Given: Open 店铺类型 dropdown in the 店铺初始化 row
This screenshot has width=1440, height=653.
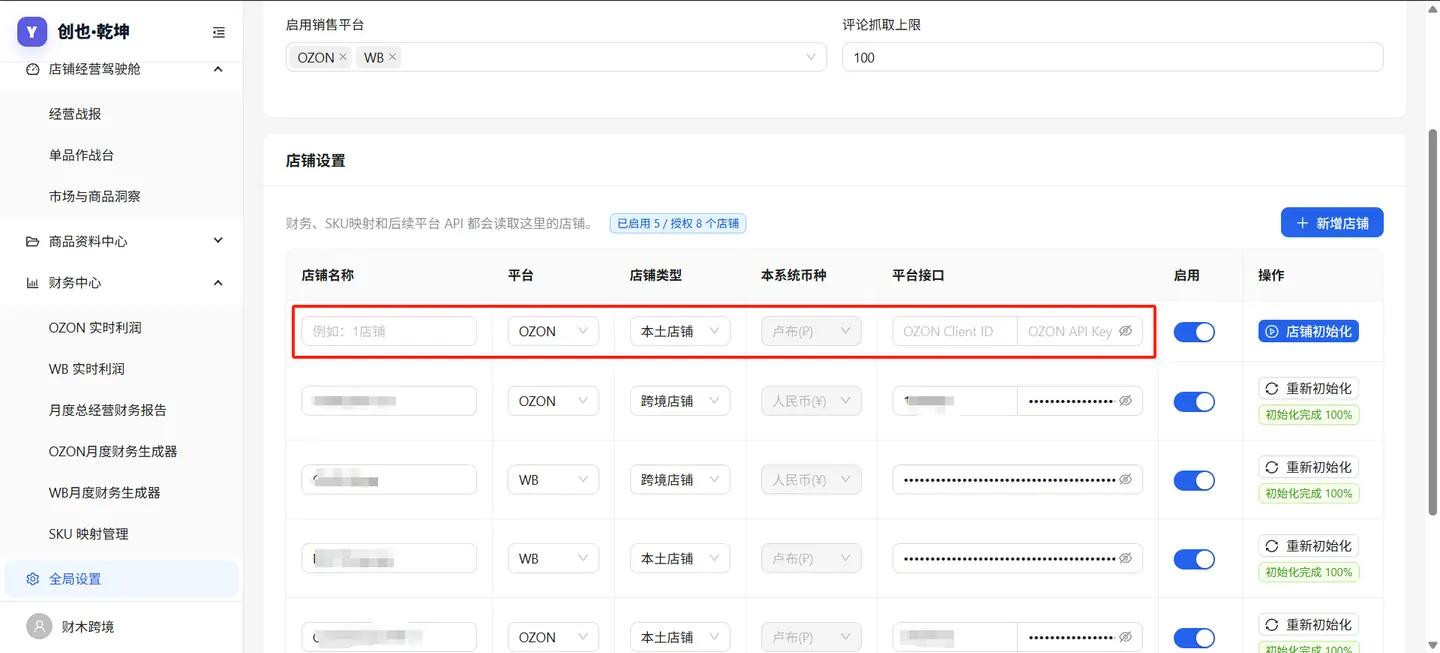Looking at the screenshot, I should point(680,331).
